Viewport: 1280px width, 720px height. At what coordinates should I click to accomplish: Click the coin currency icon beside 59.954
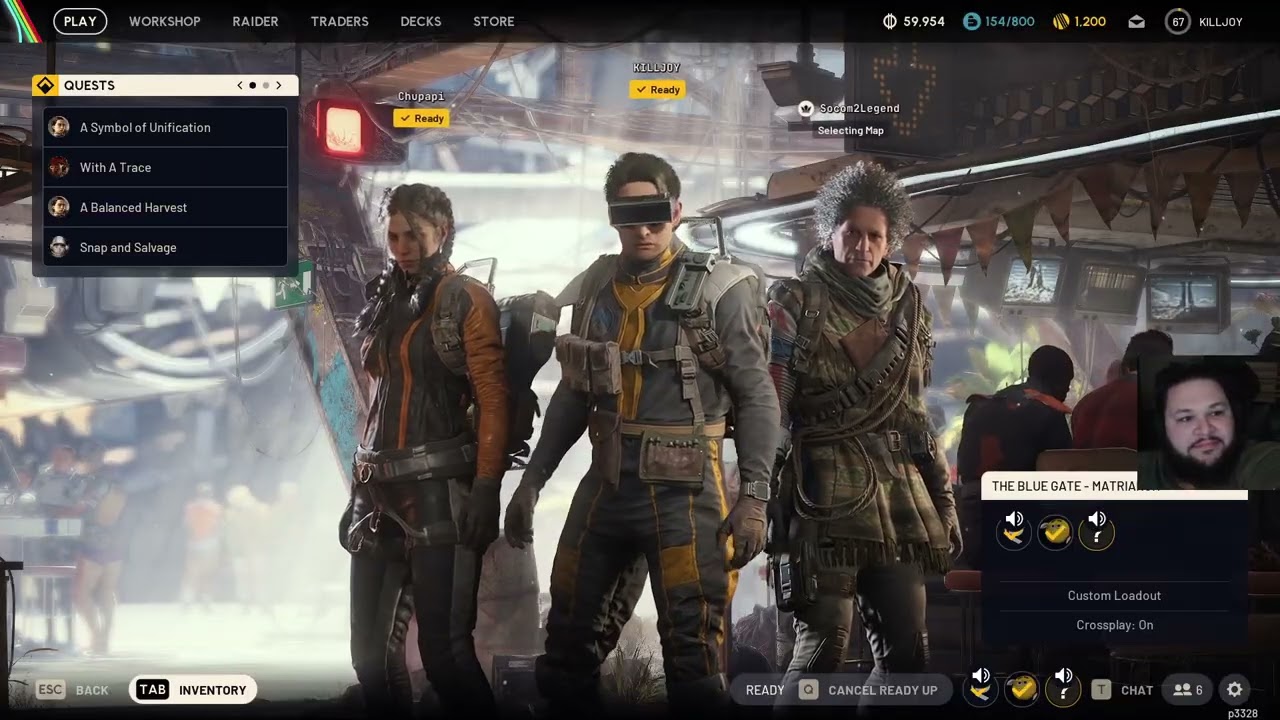coord(890,21)
